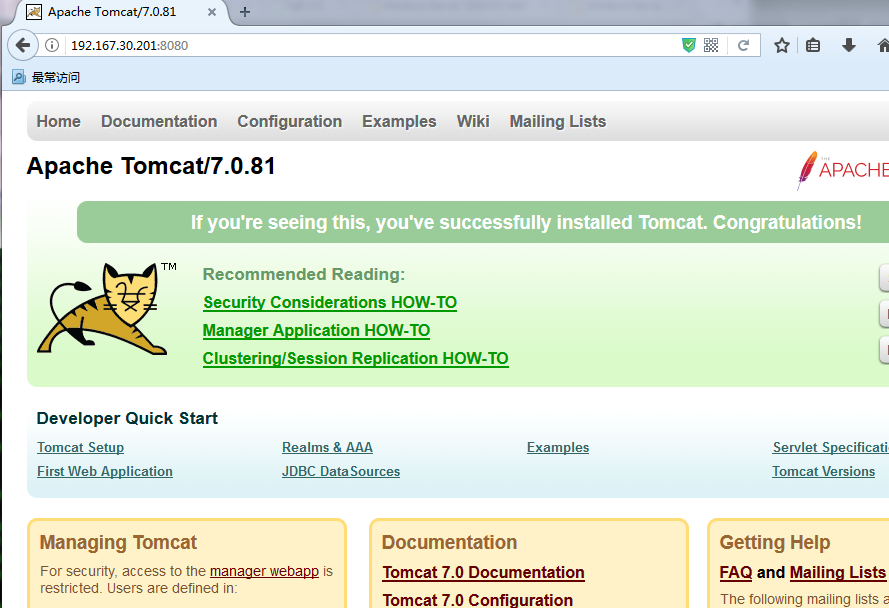Image resolution: width=889 pixels, height=608 pixels.
Task: Click the Managing Tomcat heading
Action: pos(118,542)
